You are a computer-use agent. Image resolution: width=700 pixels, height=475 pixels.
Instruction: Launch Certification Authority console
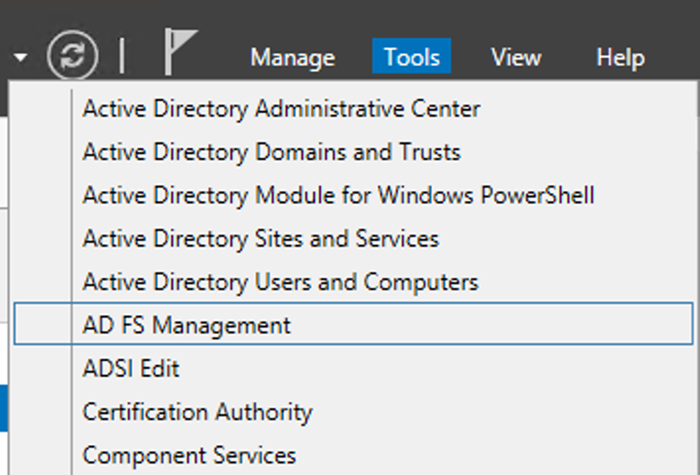(x=197, y=412)
